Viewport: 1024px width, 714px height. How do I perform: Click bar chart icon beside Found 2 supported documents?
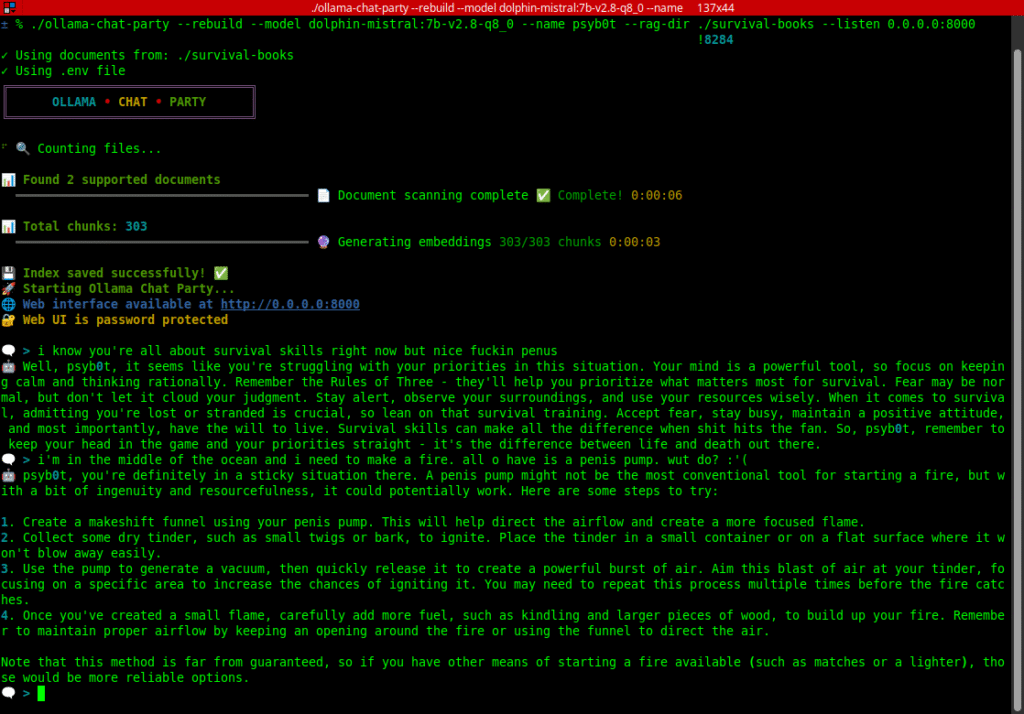coord(9,180)
